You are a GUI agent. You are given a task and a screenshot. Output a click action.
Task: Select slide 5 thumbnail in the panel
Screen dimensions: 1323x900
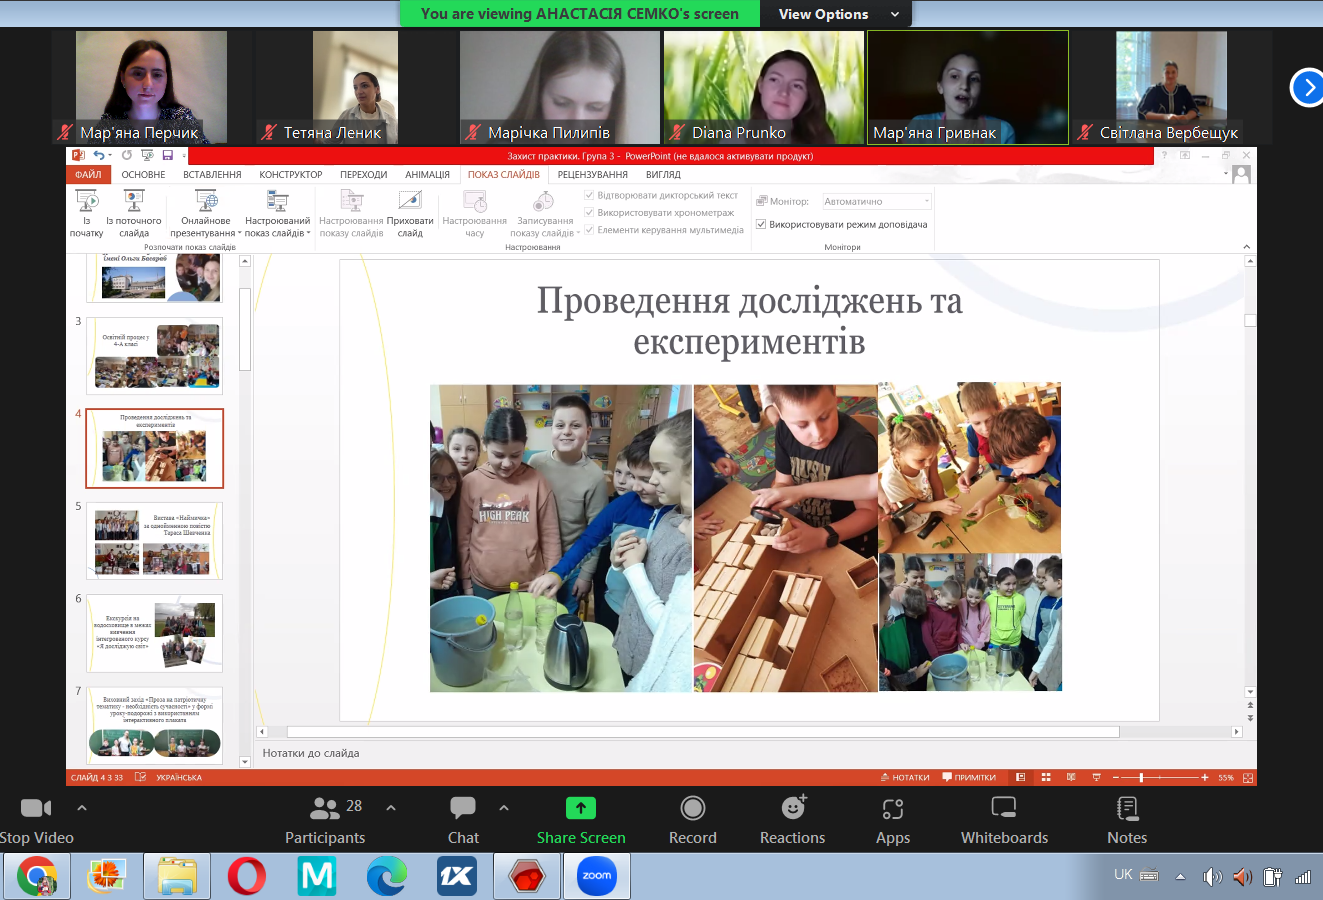[x=154, y=541]
